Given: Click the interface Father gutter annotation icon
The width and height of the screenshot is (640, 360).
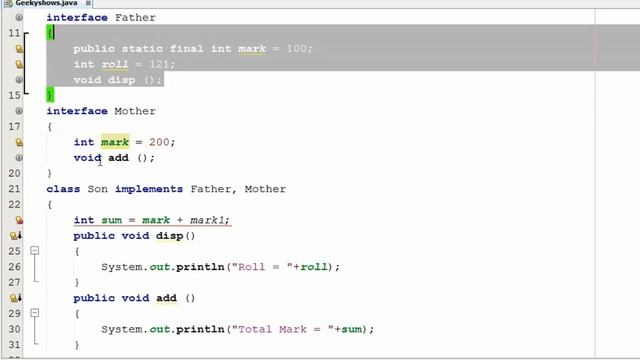Looking at the screenshot, I should pos(19,18).
